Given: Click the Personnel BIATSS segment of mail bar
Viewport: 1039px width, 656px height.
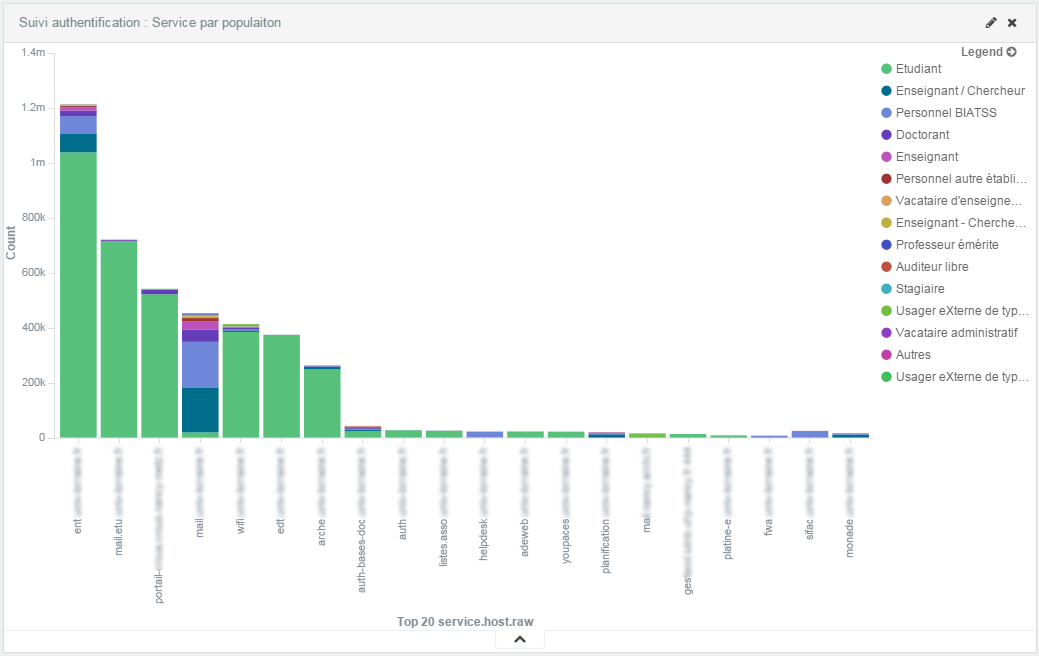Looking at the screenshot, I should 200,365.
